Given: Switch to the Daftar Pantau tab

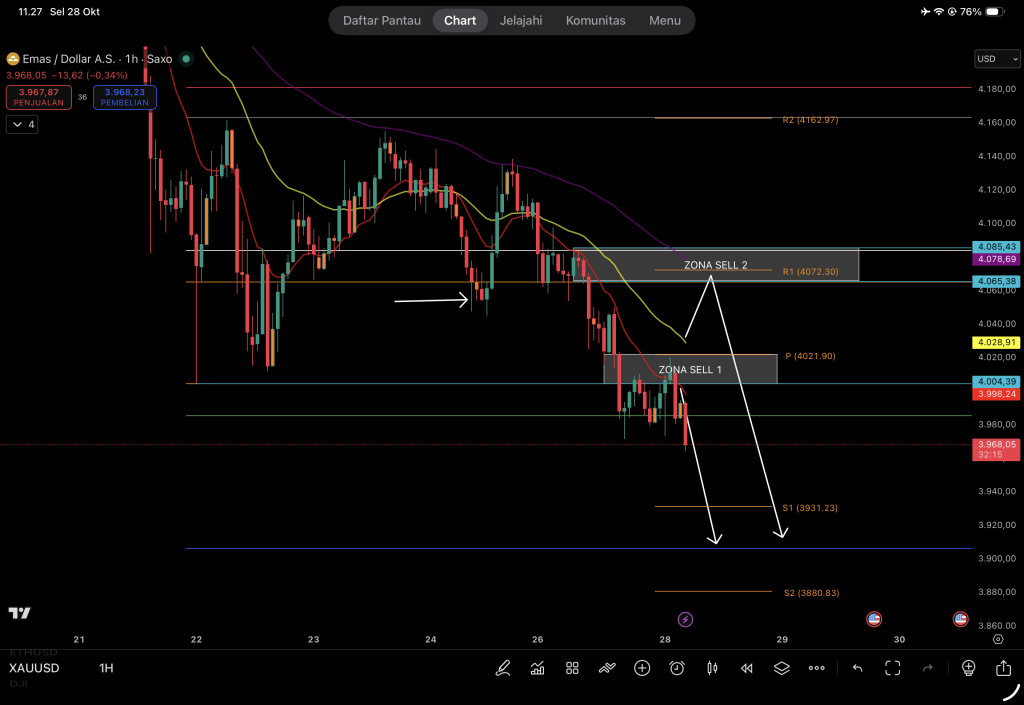Looking at the screenshot, I should [x=380, y=20].
